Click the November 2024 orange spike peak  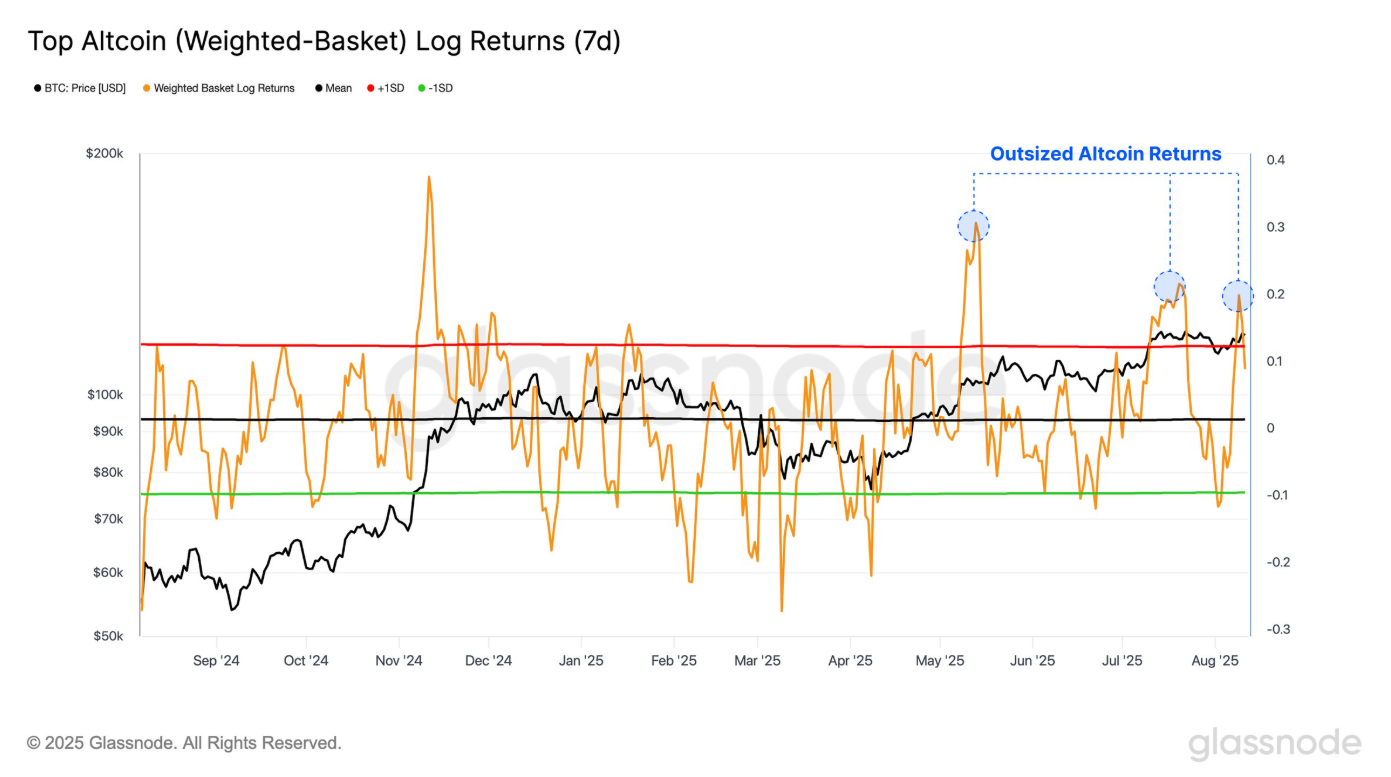429,178
